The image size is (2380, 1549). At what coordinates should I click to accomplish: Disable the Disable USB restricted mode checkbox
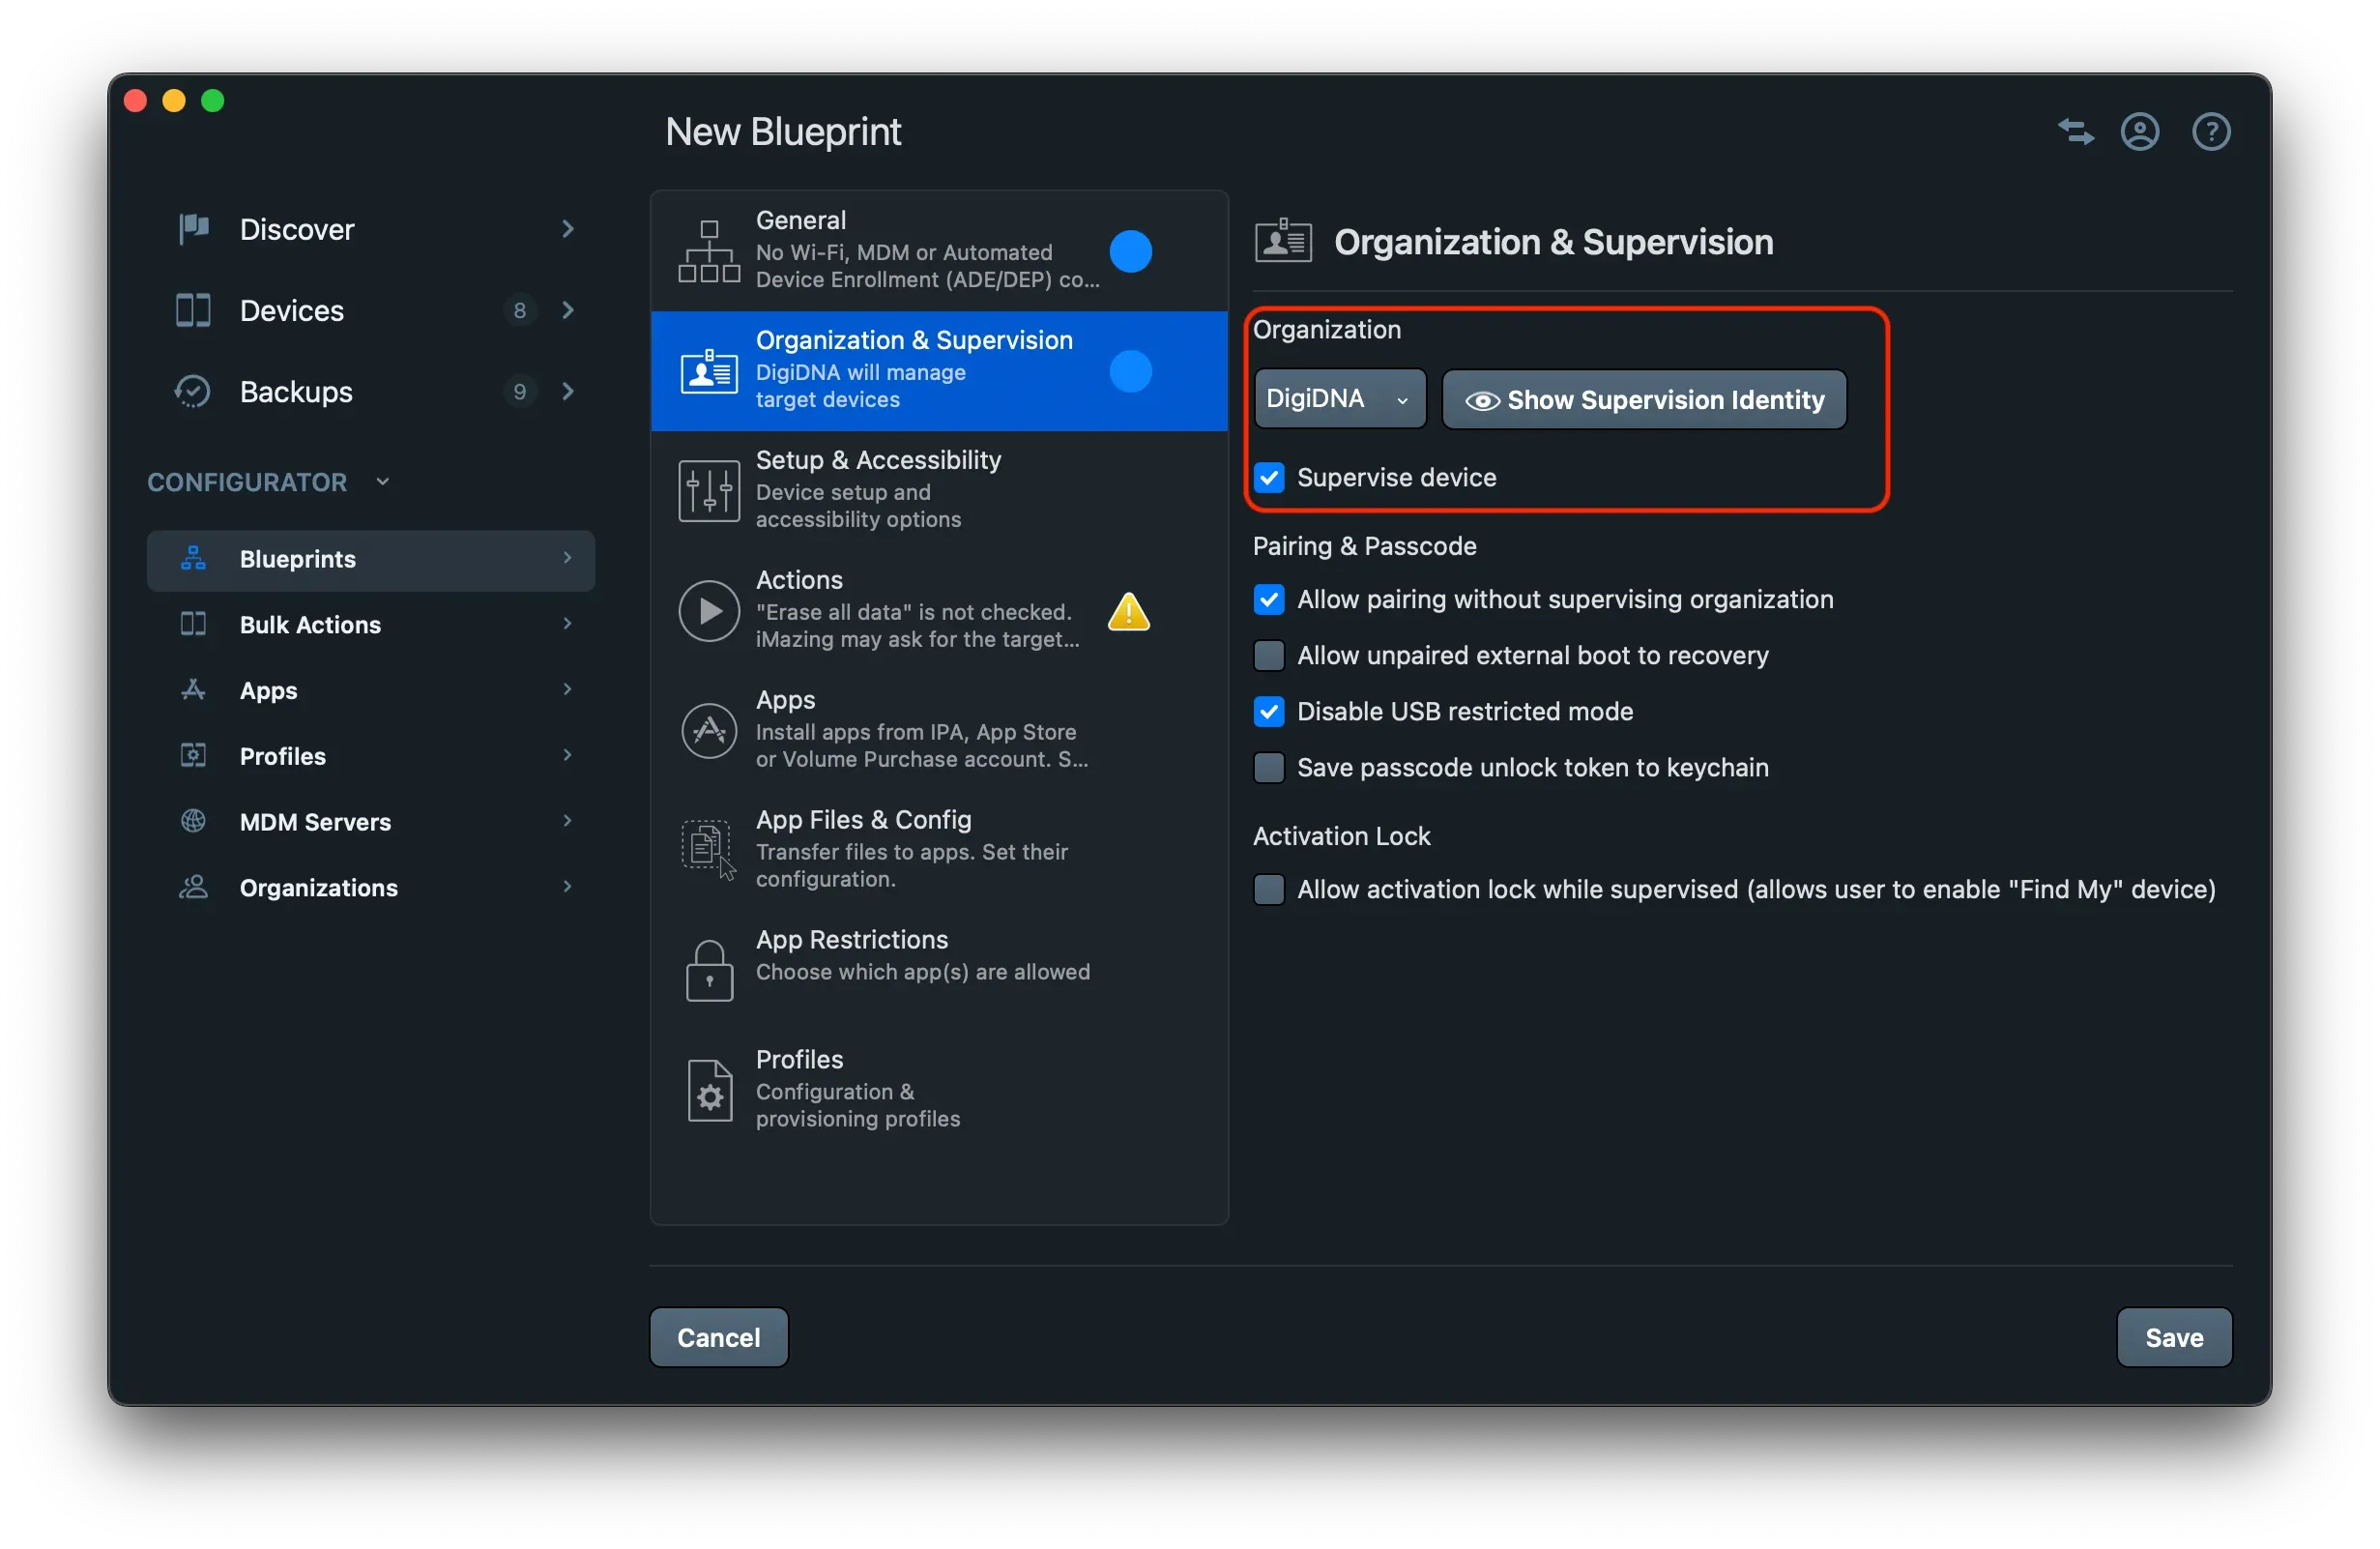(x=1268, y=711)
